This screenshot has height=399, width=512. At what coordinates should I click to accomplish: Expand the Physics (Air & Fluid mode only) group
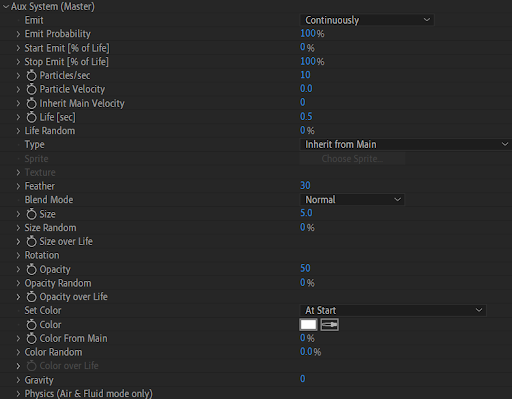tap(18, 394)
